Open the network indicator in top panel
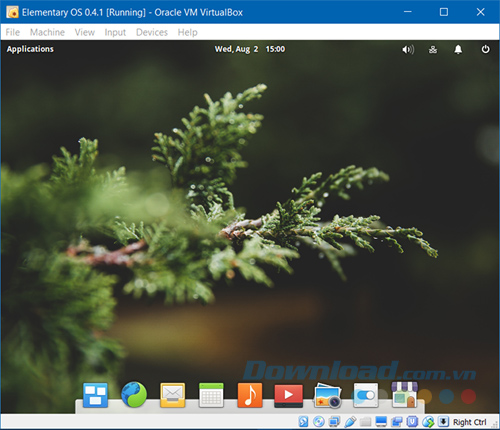 [x=433, y=50]
